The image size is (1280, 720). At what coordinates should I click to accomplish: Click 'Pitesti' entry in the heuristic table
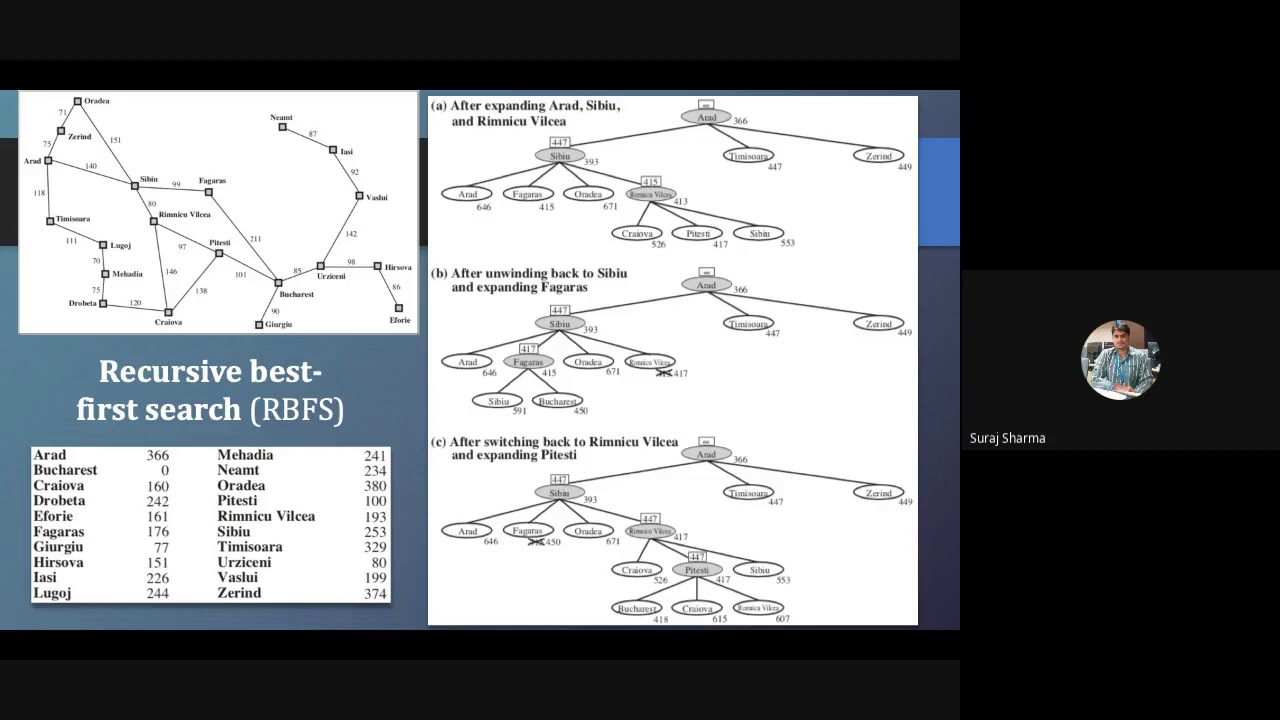(237, 501)
